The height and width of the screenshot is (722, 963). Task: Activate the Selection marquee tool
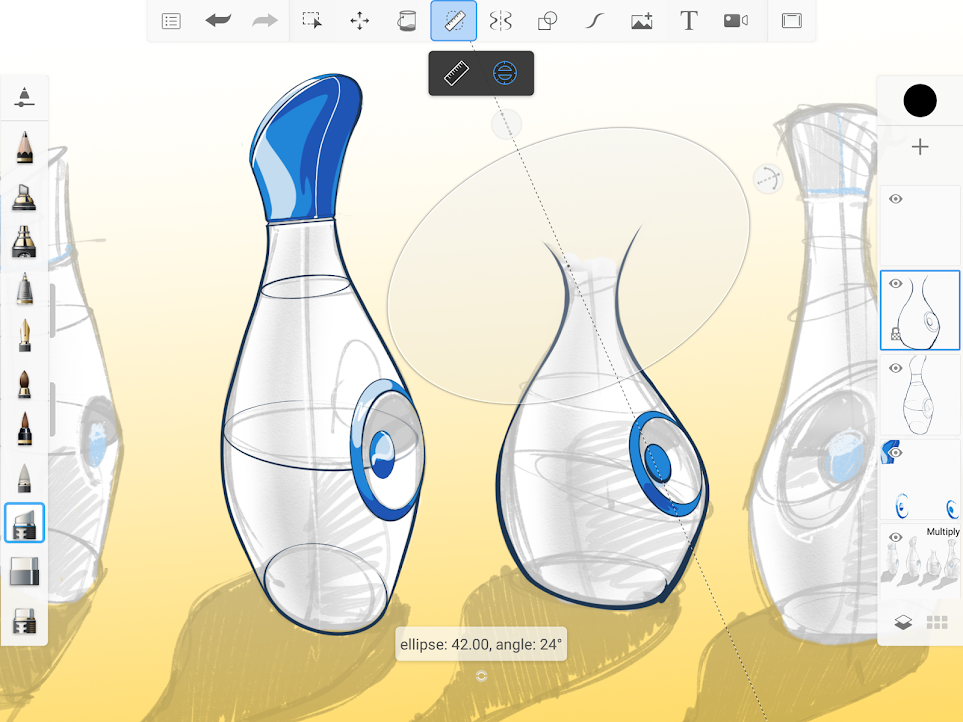click(312, 20)
